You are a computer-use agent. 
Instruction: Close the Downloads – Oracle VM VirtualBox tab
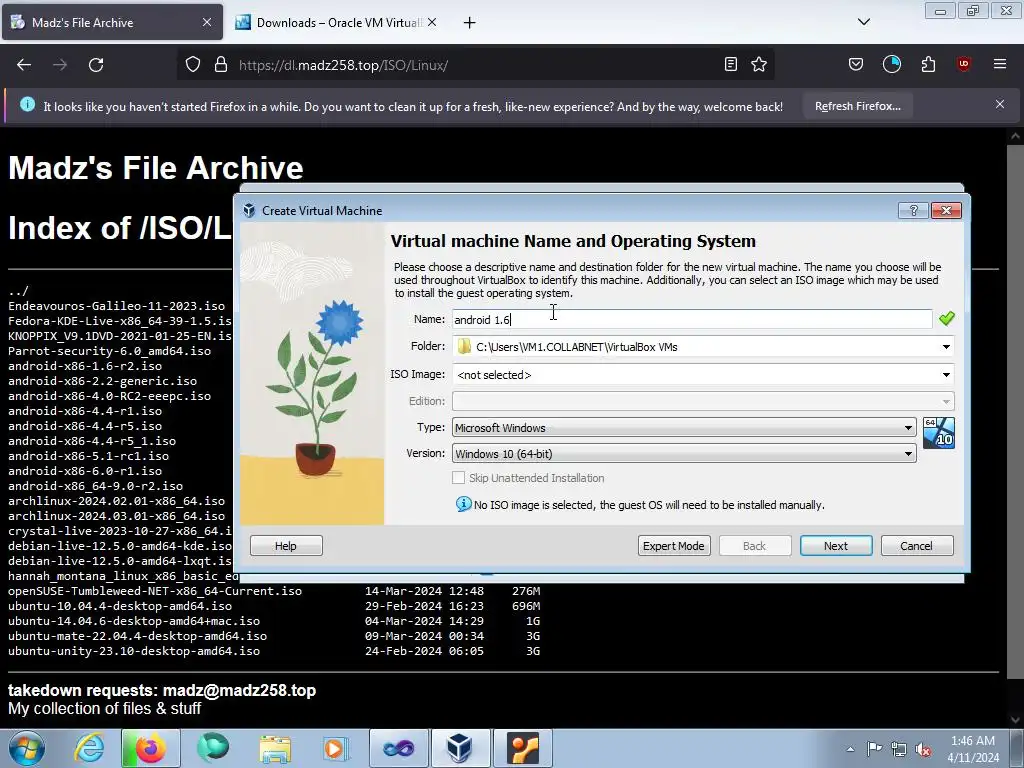432,22
